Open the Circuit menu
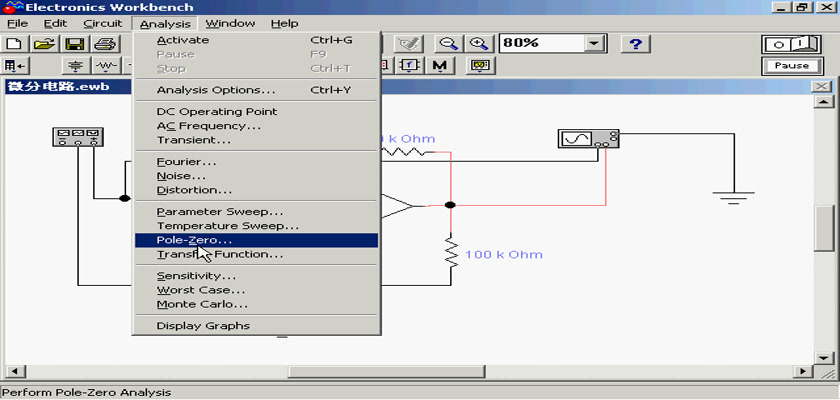The height and width of the screenshot is (400, 840). [103, 24]
